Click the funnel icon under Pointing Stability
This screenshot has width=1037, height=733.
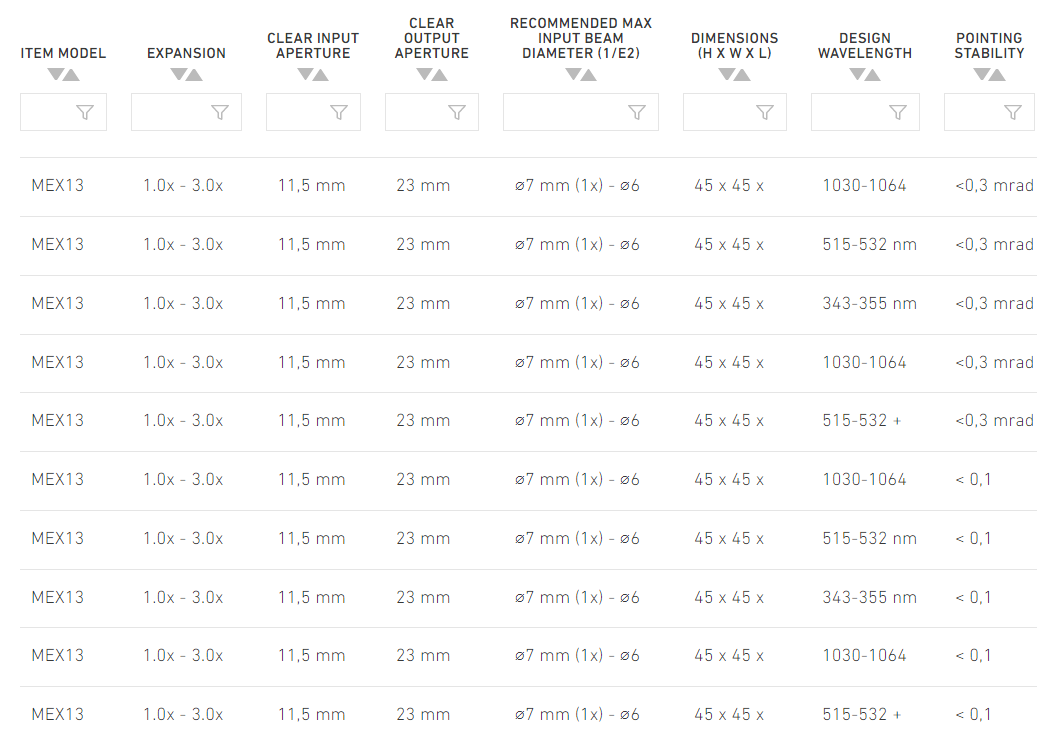click(1013, 112)
